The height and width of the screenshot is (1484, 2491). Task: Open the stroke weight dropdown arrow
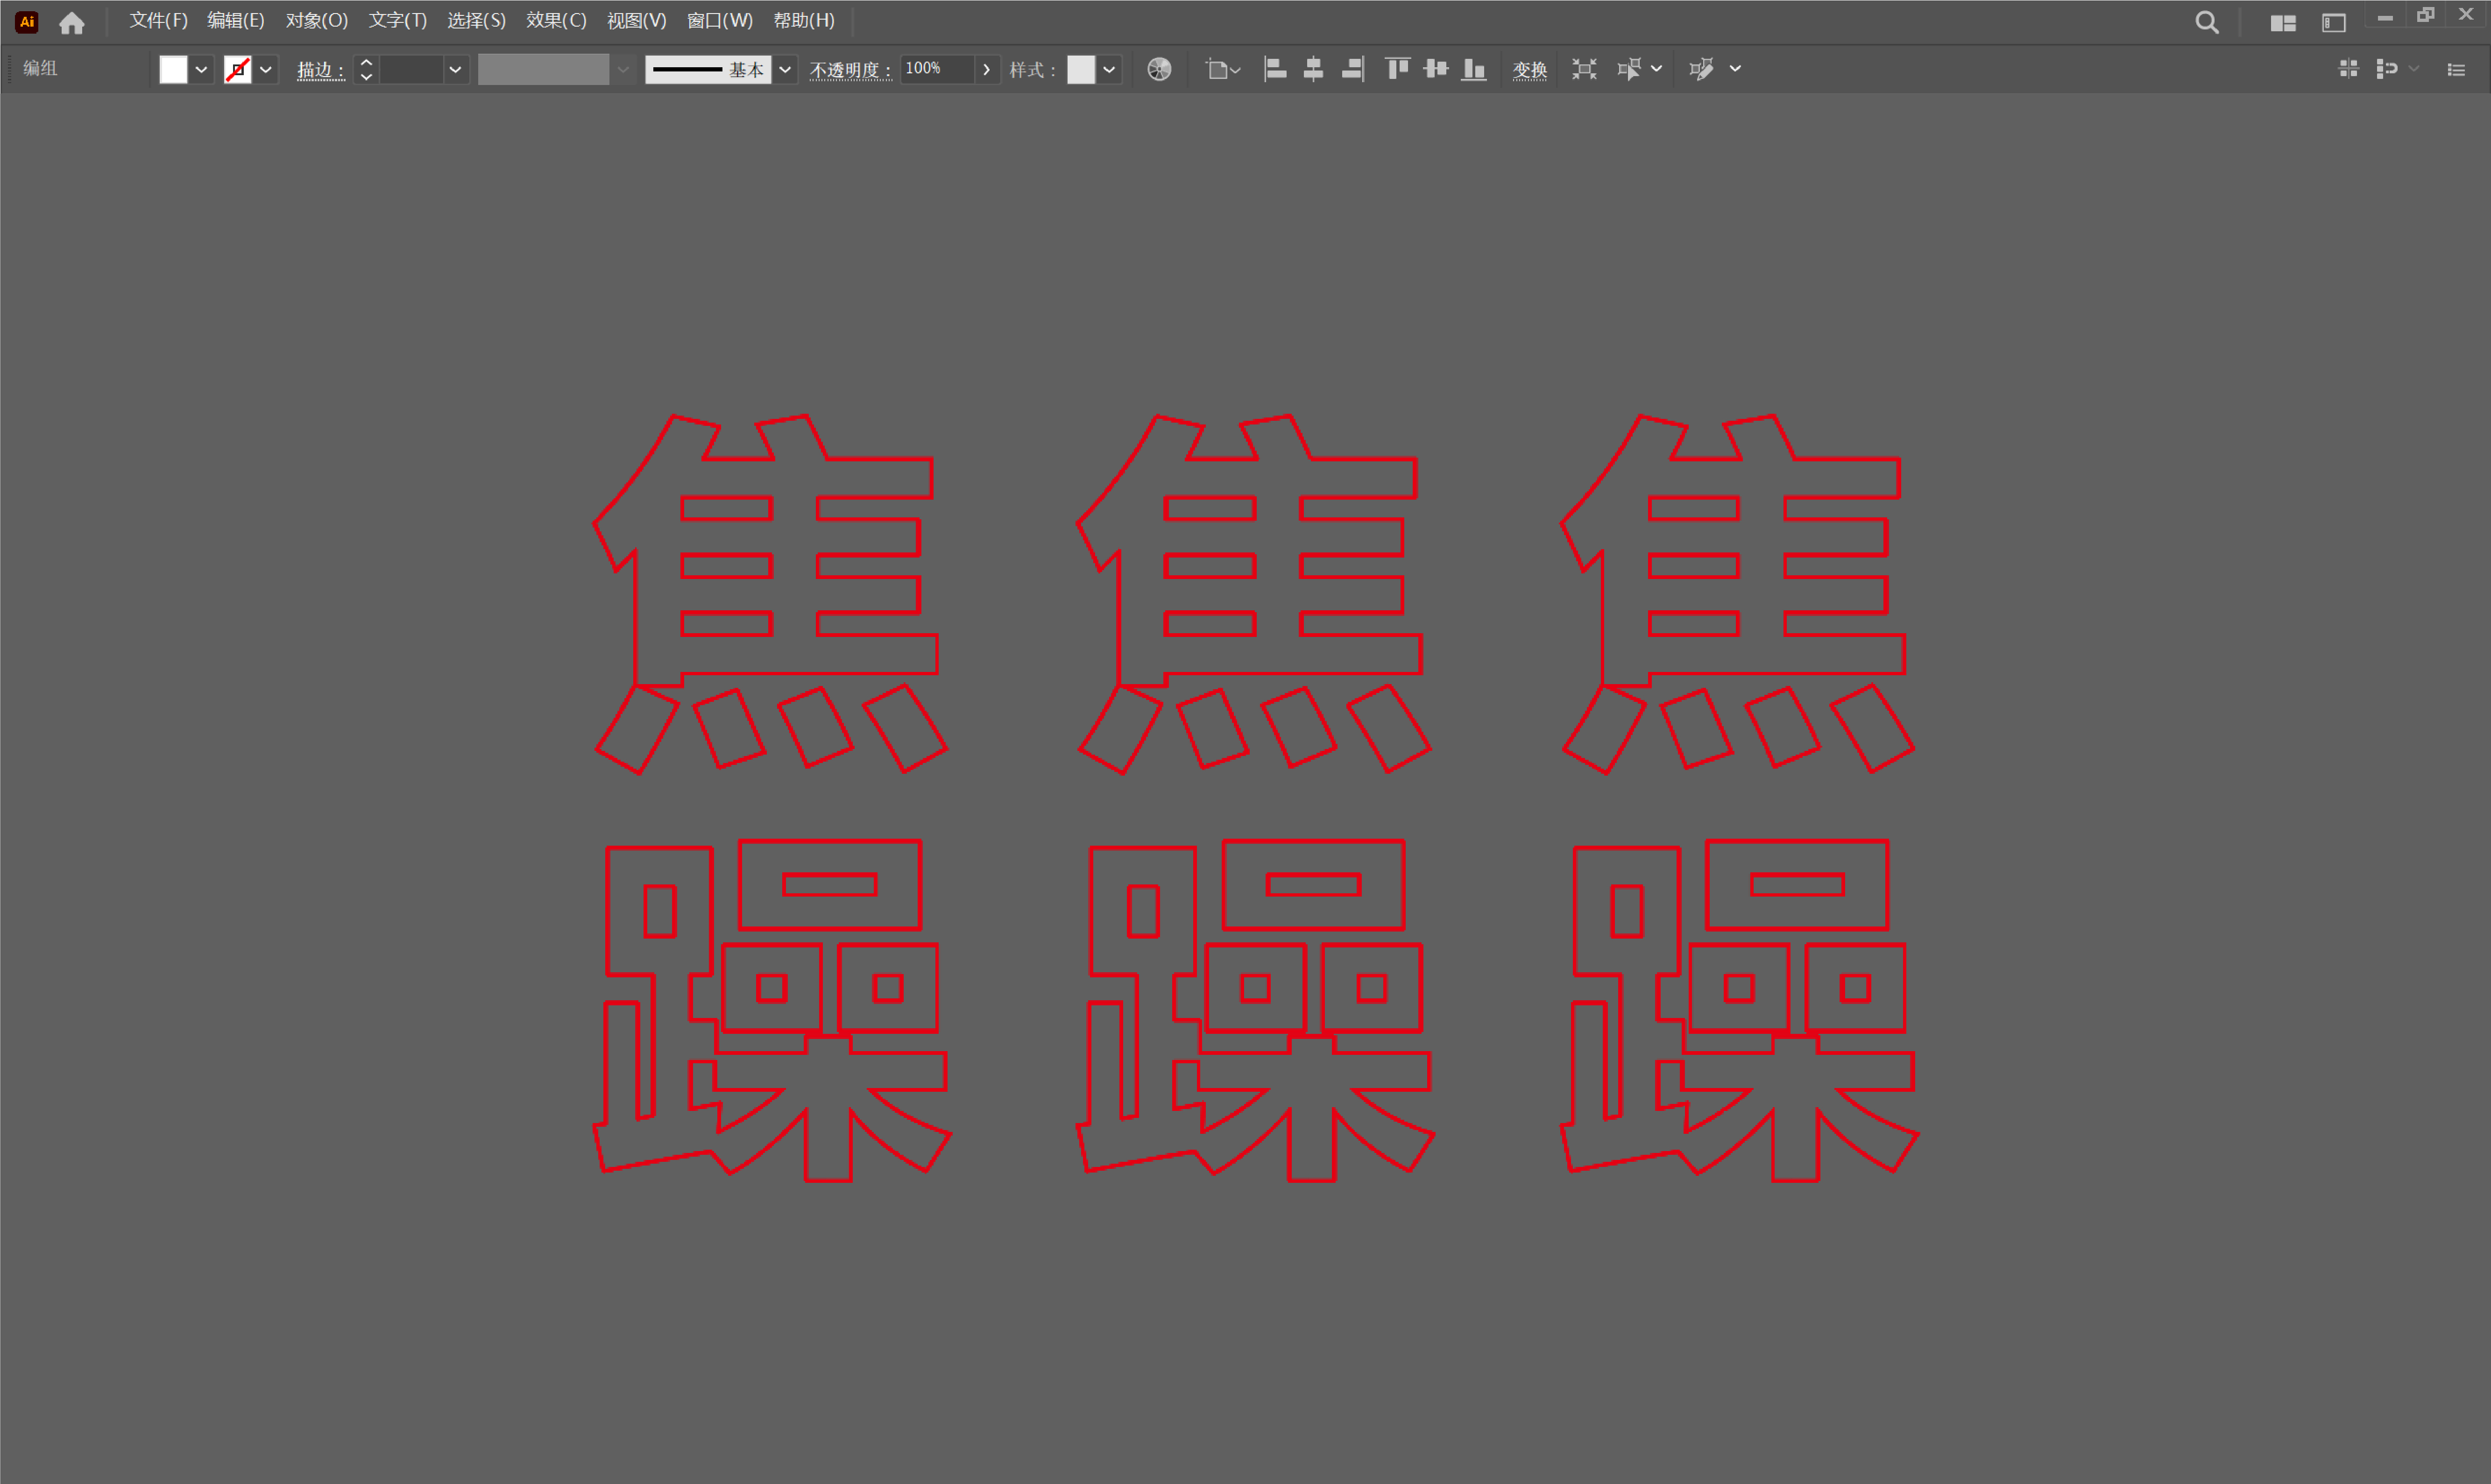(x=455, y=69)
